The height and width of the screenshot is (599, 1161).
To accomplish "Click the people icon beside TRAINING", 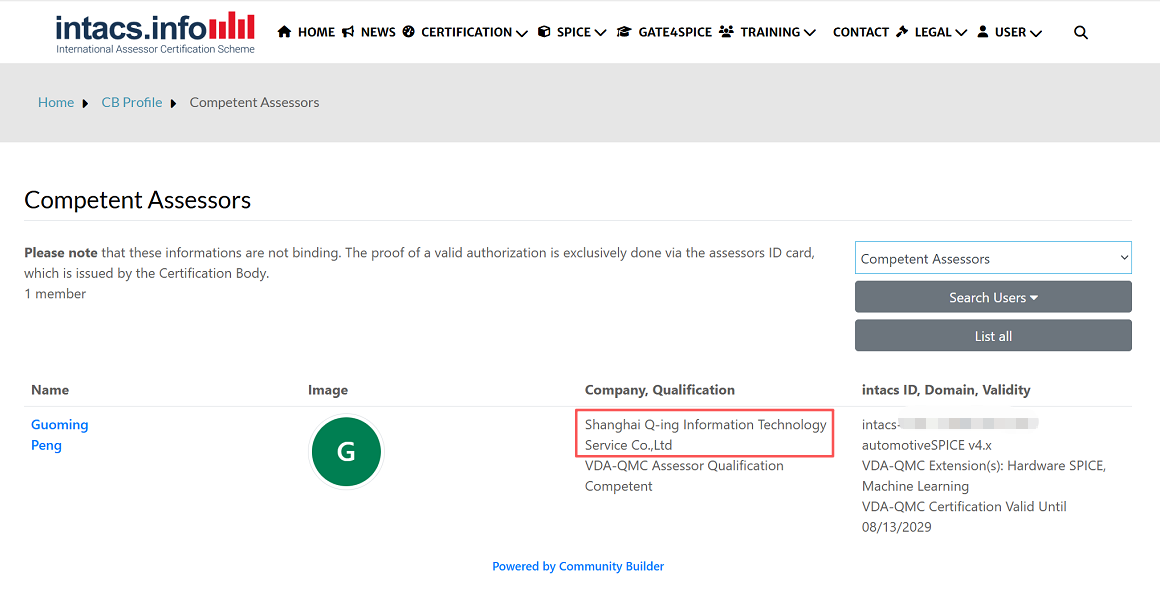I will point(726,32).
